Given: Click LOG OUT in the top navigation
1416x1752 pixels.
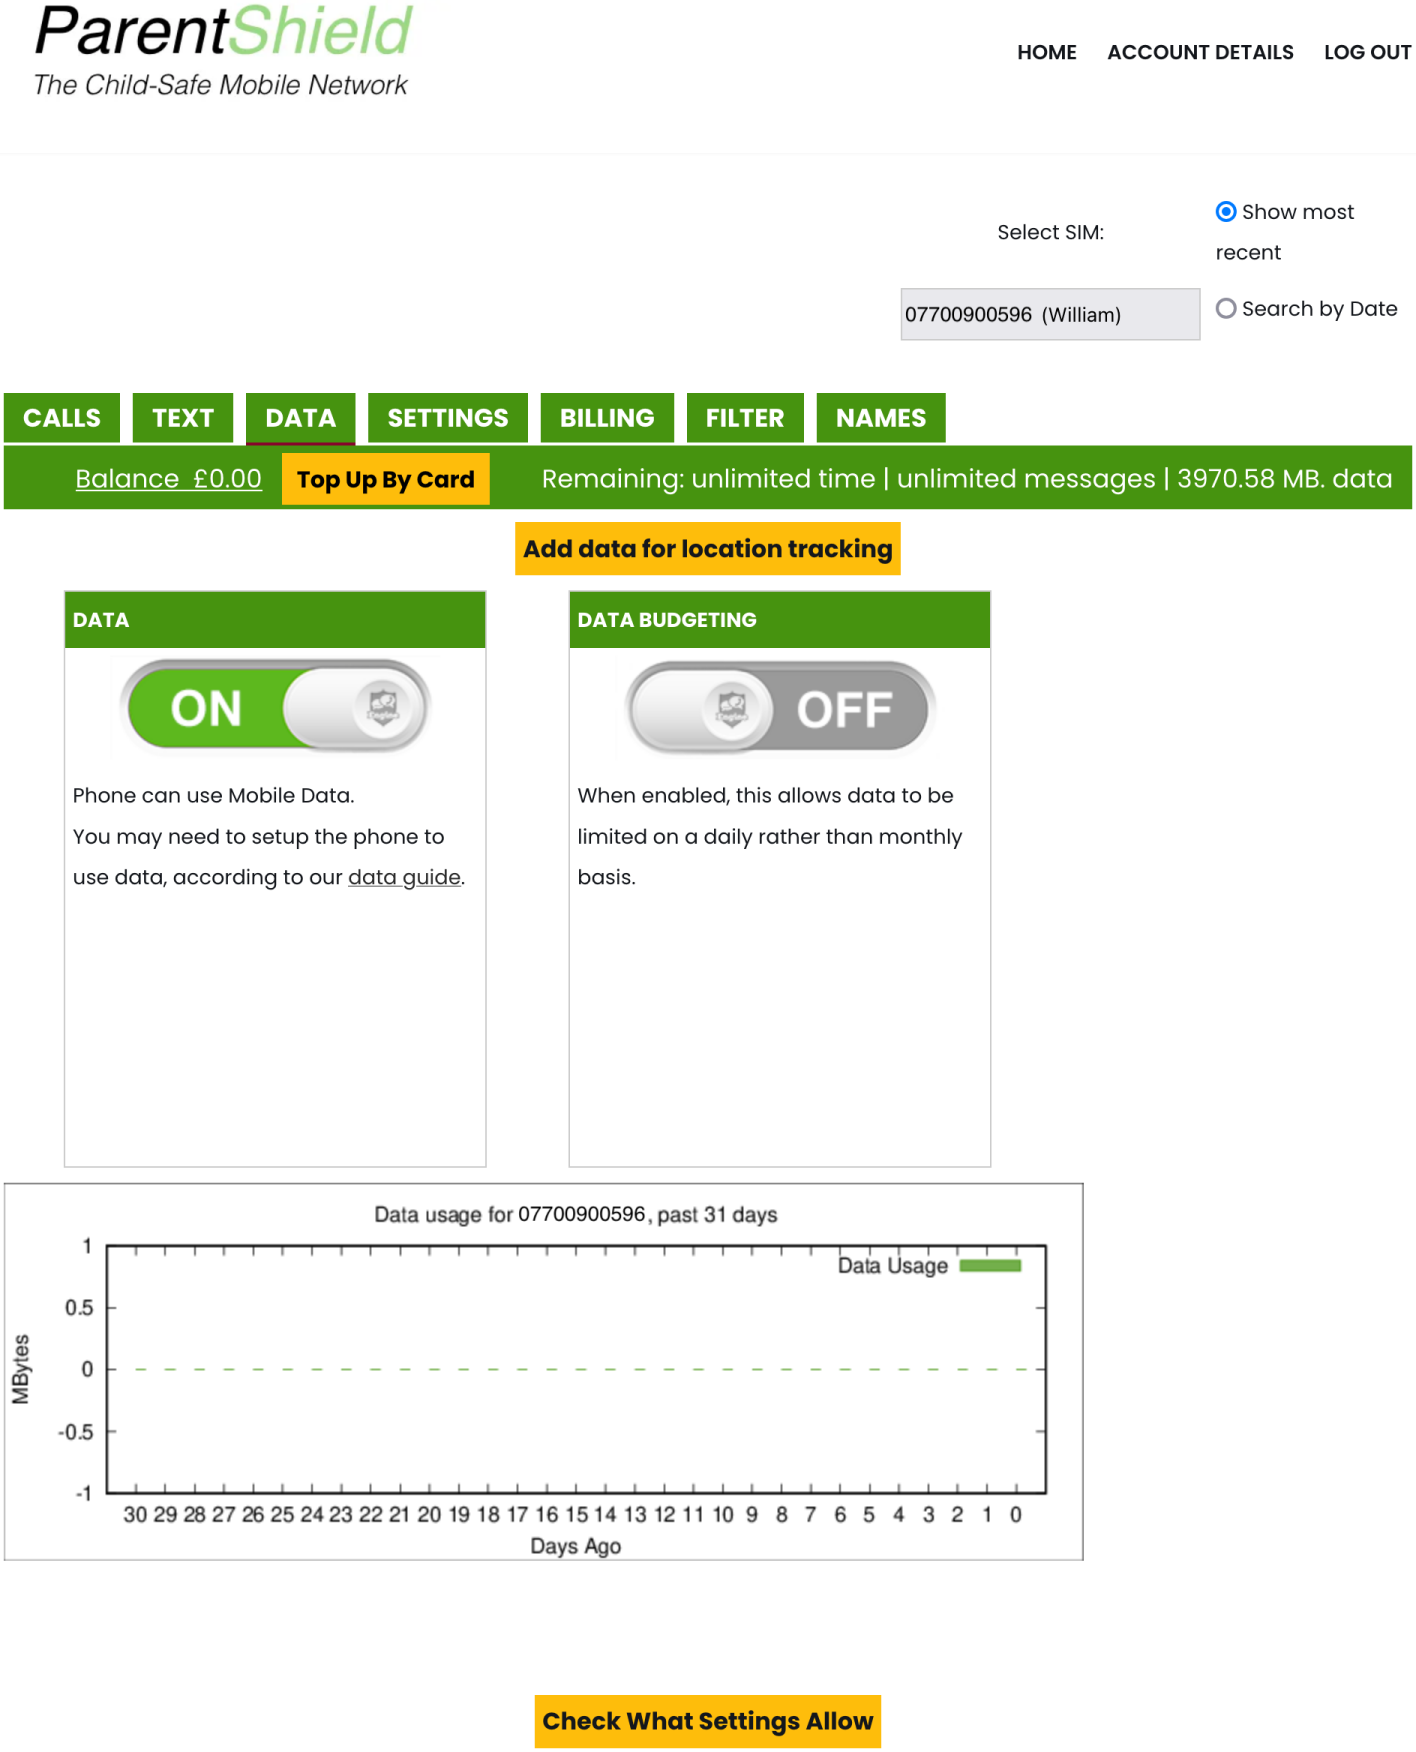Looking at the screenshot, I should 1367,52.
